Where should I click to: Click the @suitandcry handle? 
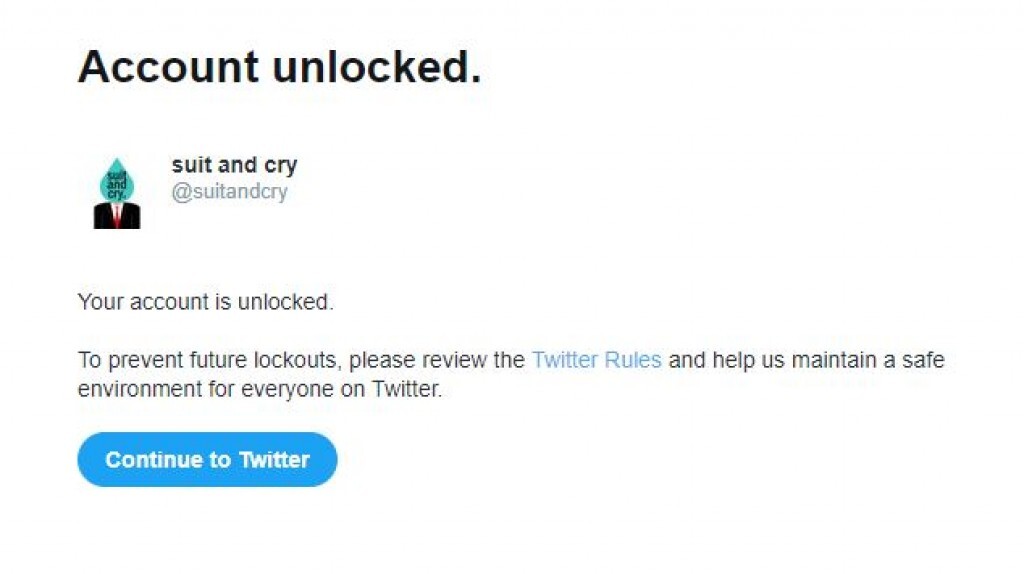229,192
